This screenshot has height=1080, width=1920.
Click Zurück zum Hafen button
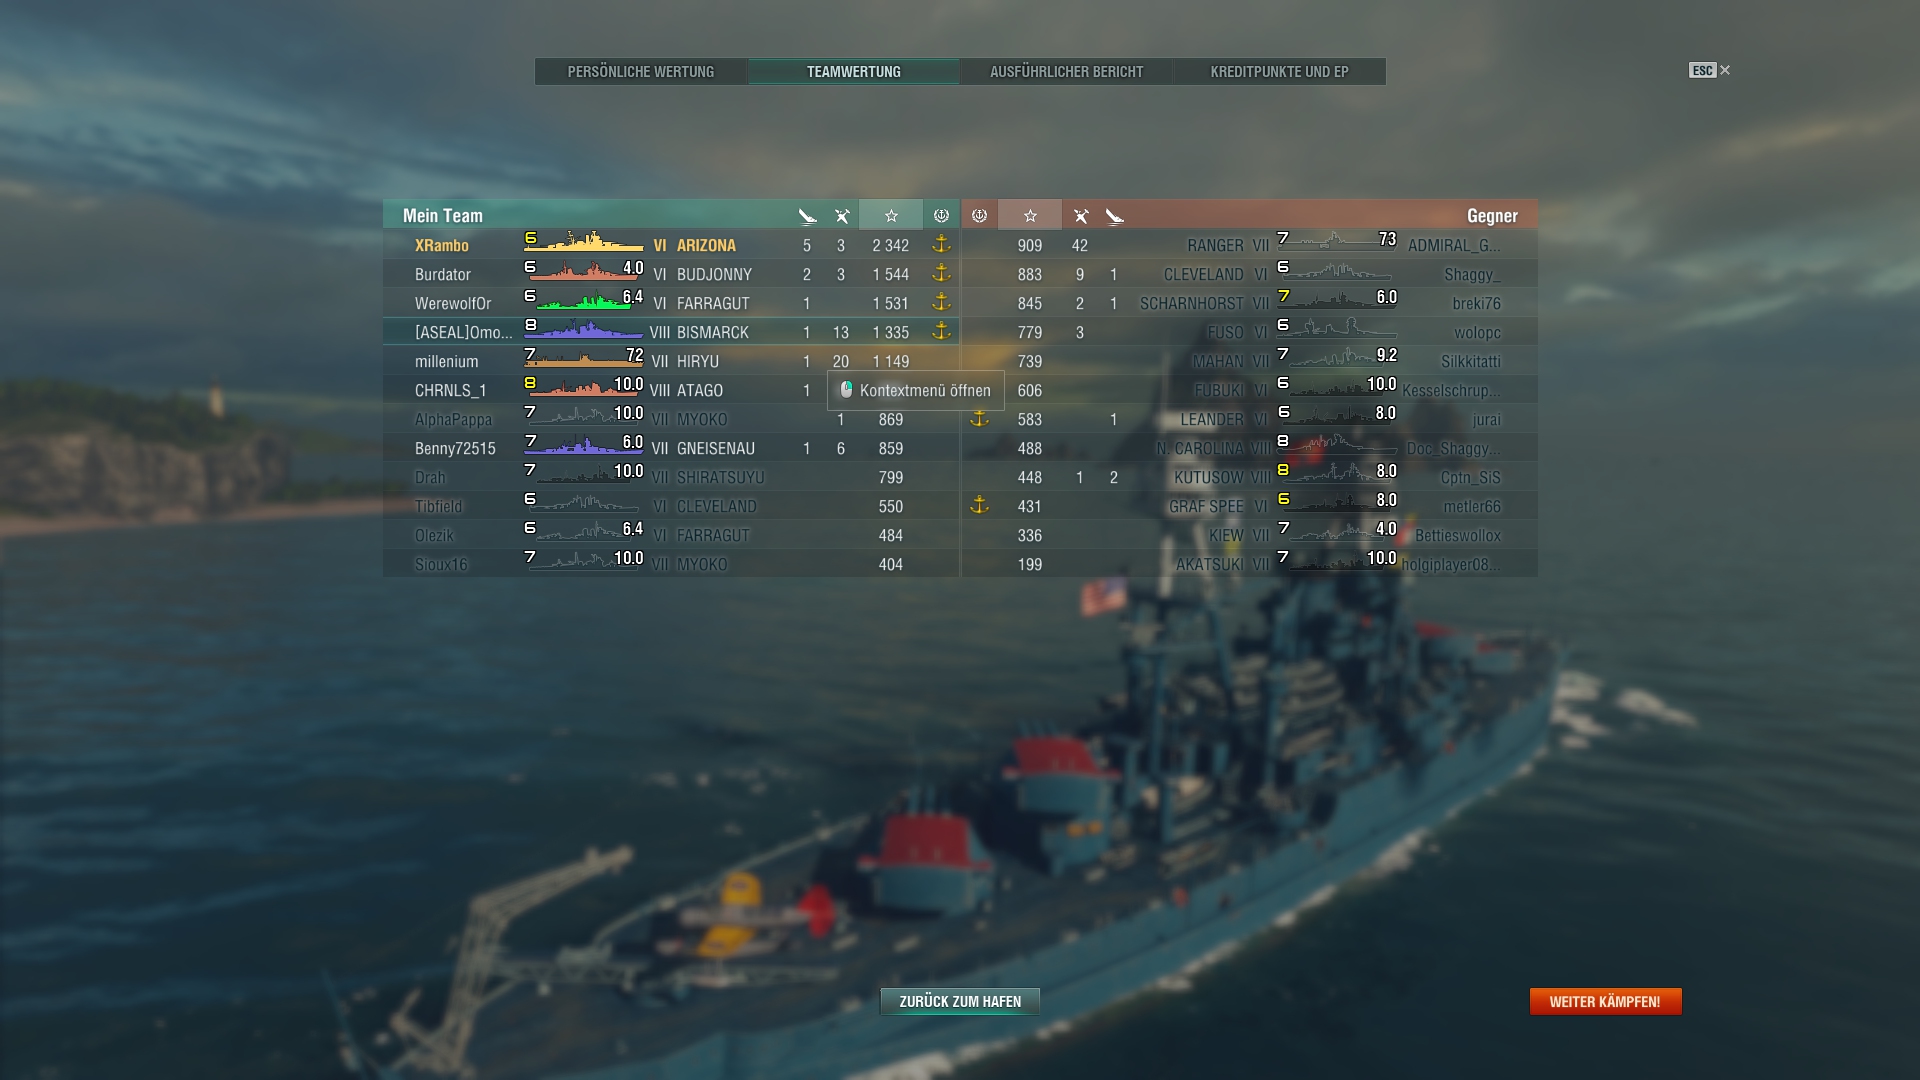(x=960, y=1001)
